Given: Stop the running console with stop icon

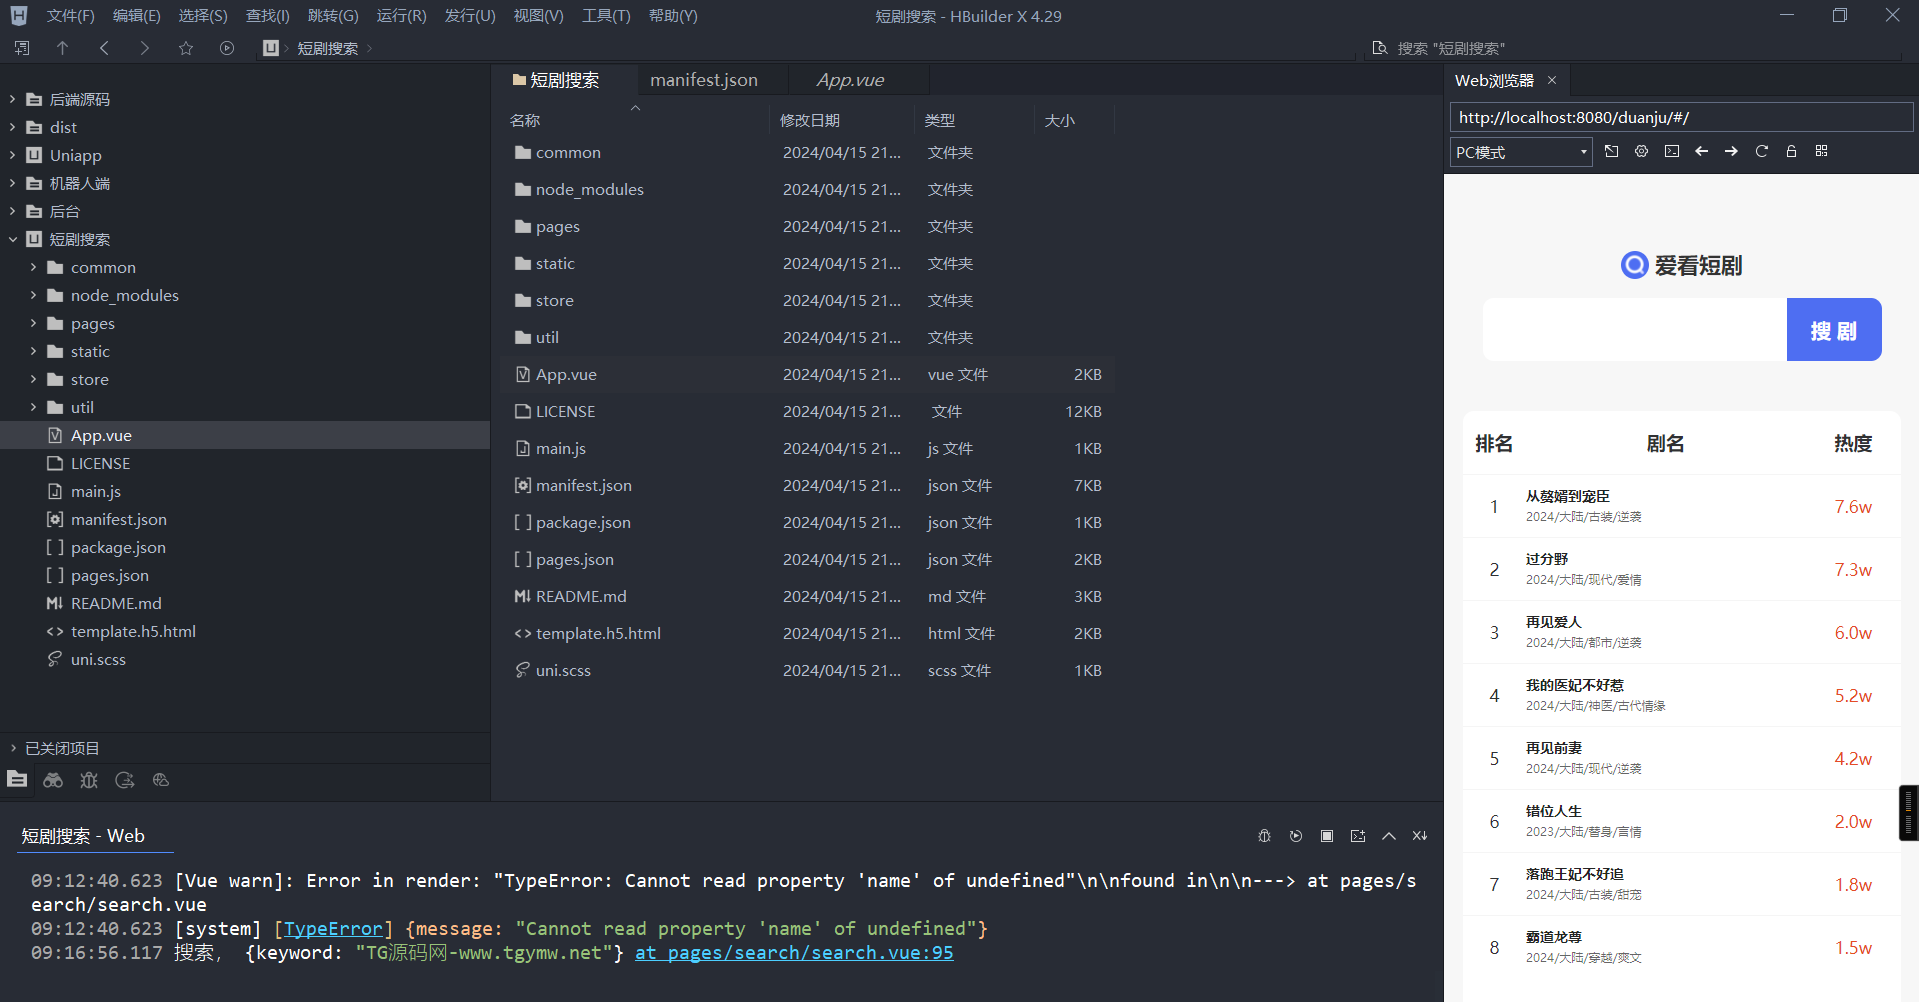Looking at the screenshot, I should pyautogui.click(x=1326, y=836).
